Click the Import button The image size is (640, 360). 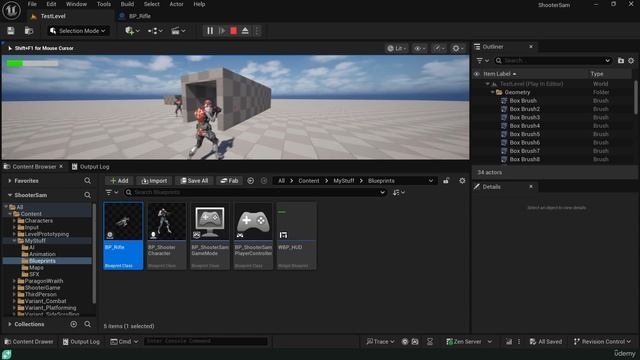tap(154, 180)
